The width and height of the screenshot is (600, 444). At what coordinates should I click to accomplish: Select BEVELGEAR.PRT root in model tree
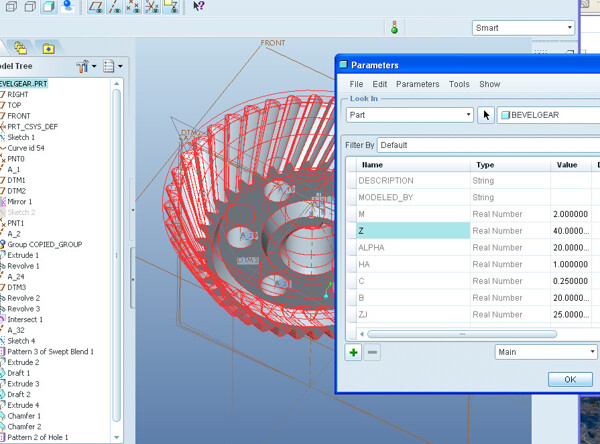tap(23, 83)
